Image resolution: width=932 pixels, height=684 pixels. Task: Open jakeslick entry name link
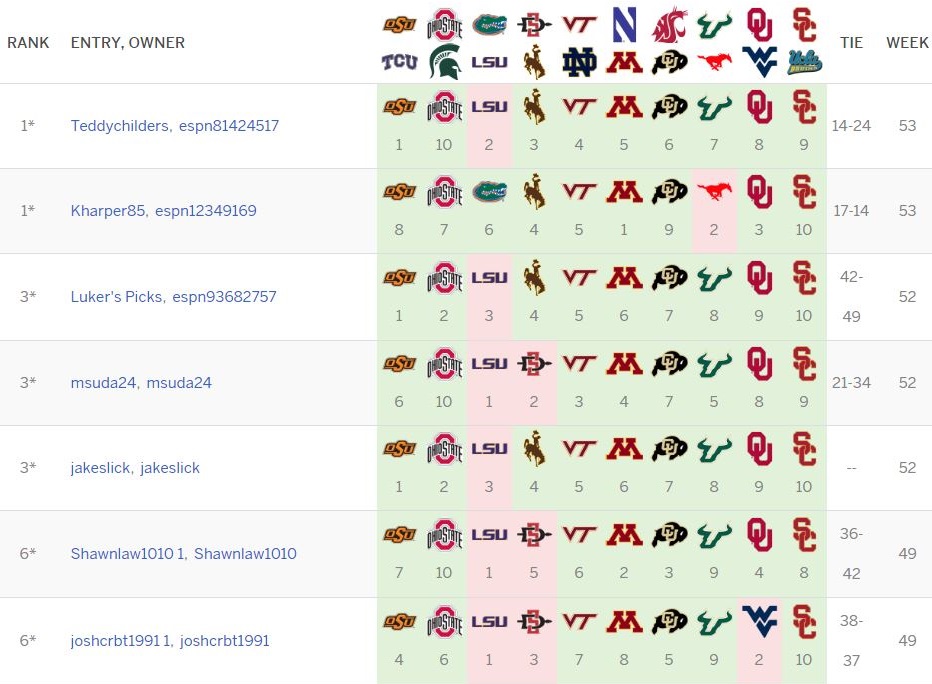click(x=100, y=468)
